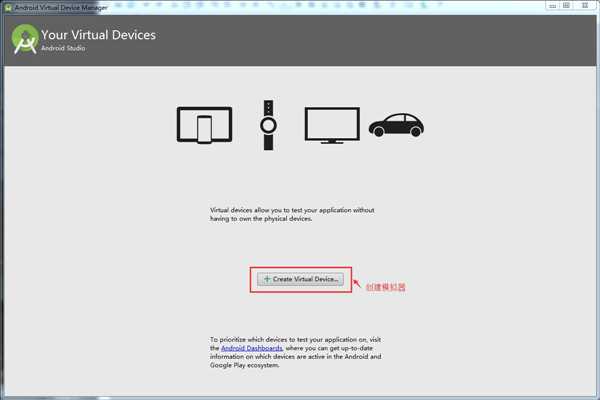Image resolution: width=600 pixels, height=400 pixels.
Task: Open the Android Dashboards link
Action: (x=252, y=348)
